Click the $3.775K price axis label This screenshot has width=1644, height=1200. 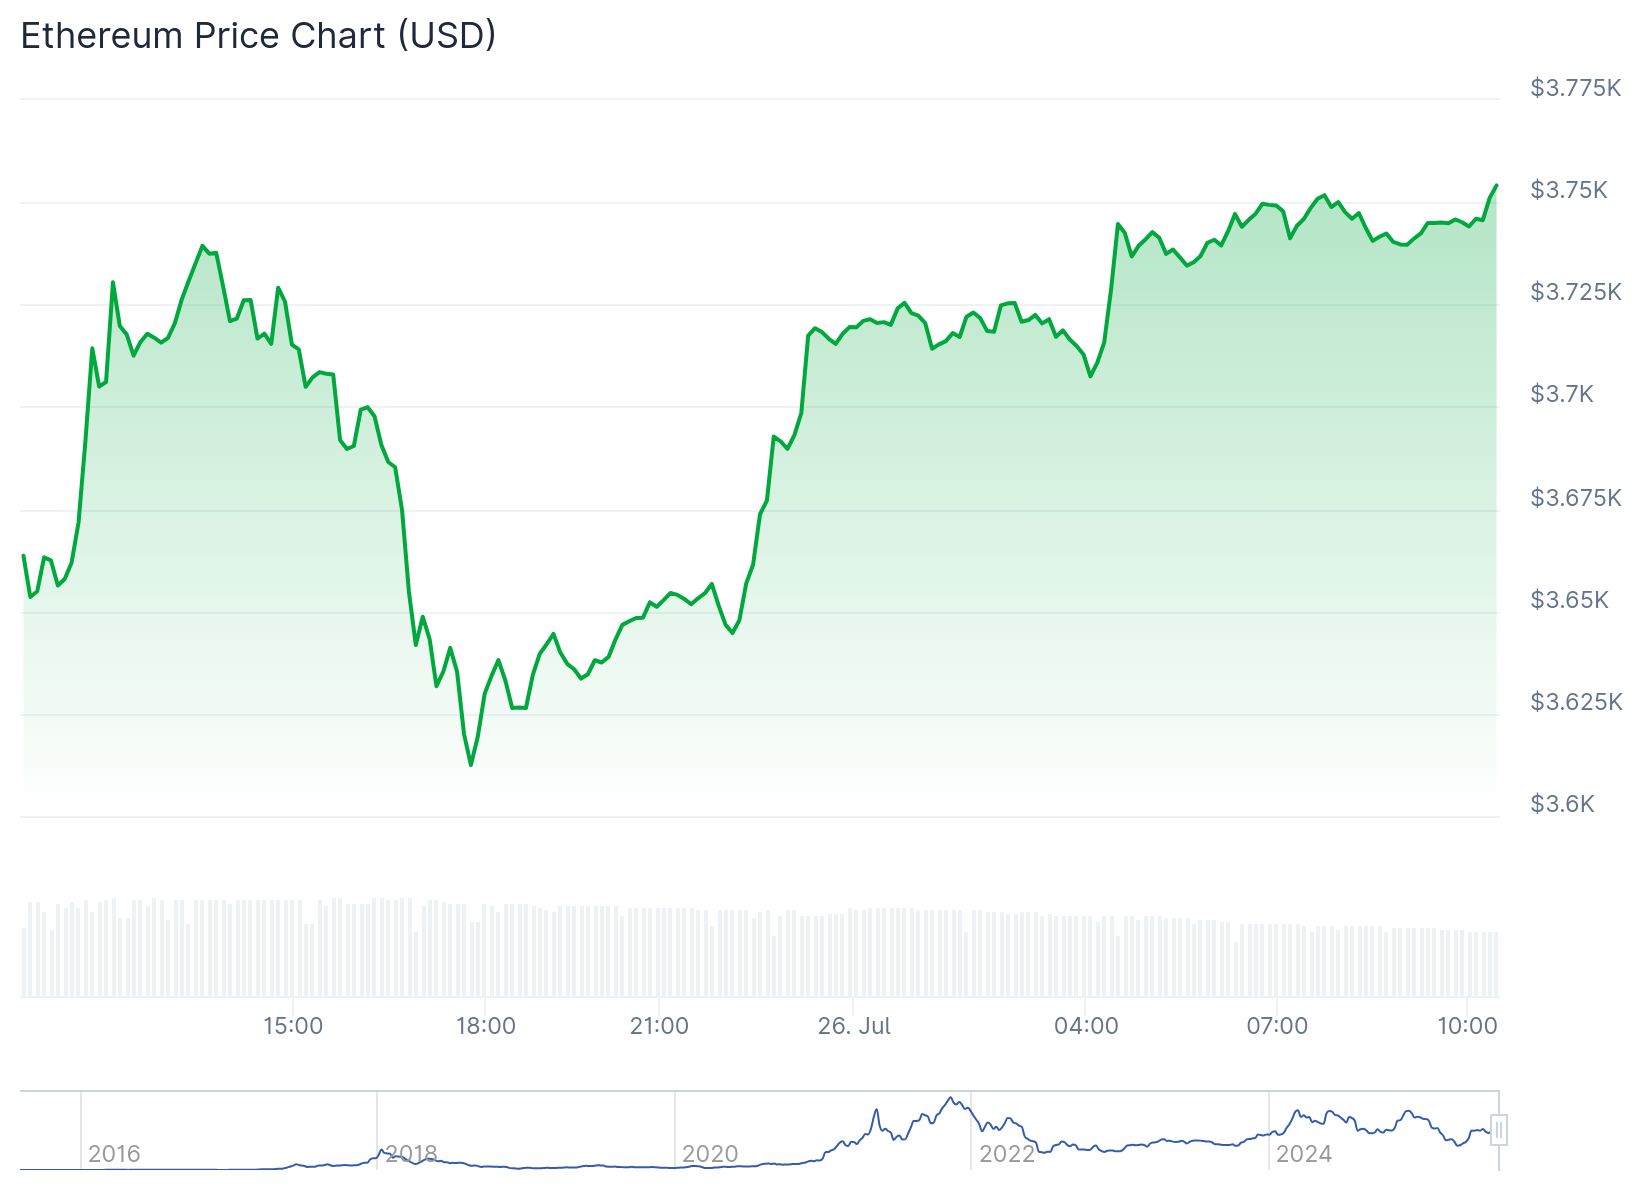tap(1575, 88)
